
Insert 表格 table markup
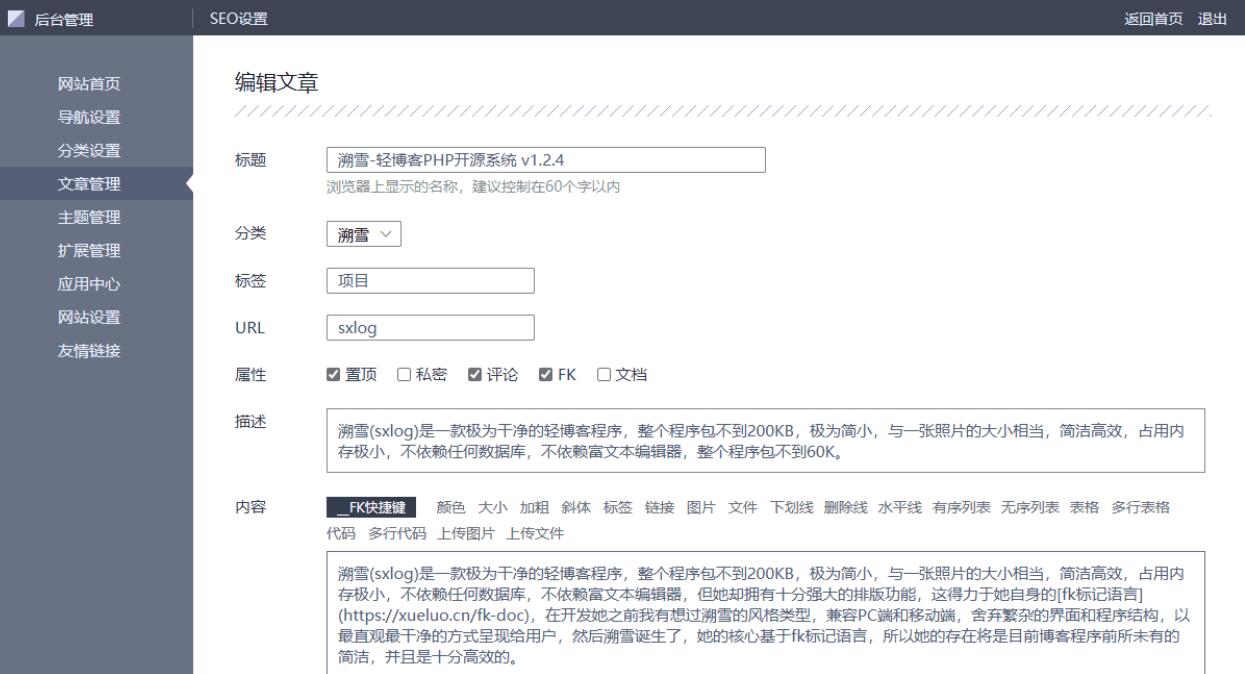pyautogui.click(x=1084, y=507)
